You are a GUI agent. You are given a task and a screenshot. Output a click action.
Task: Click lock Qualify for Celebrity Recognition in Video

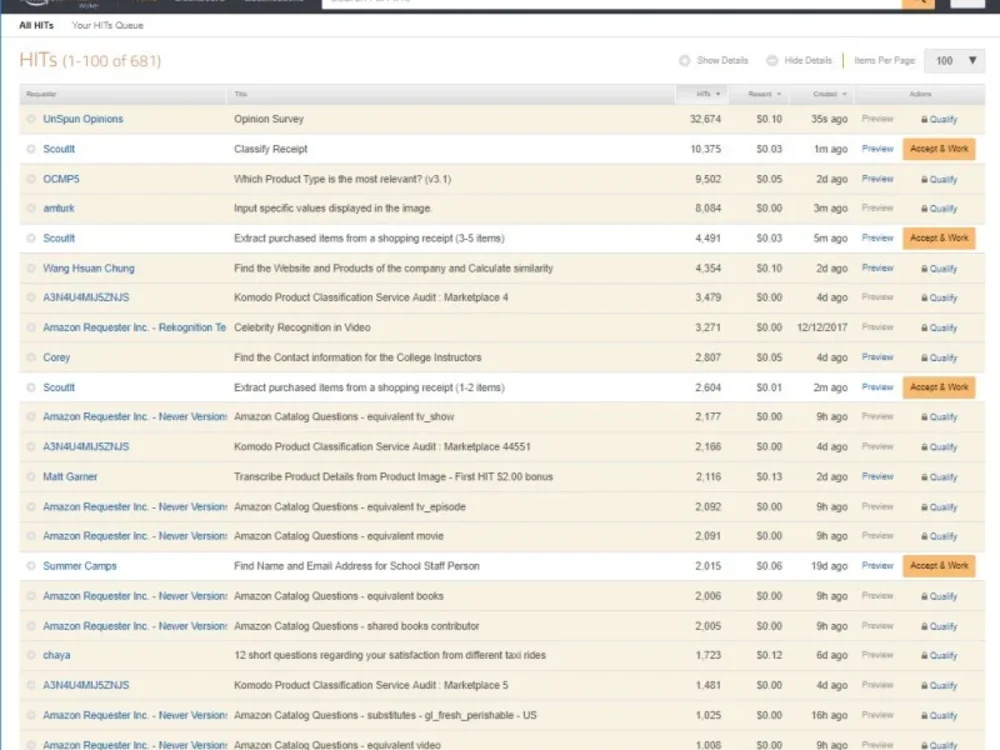tap(939, 328)
